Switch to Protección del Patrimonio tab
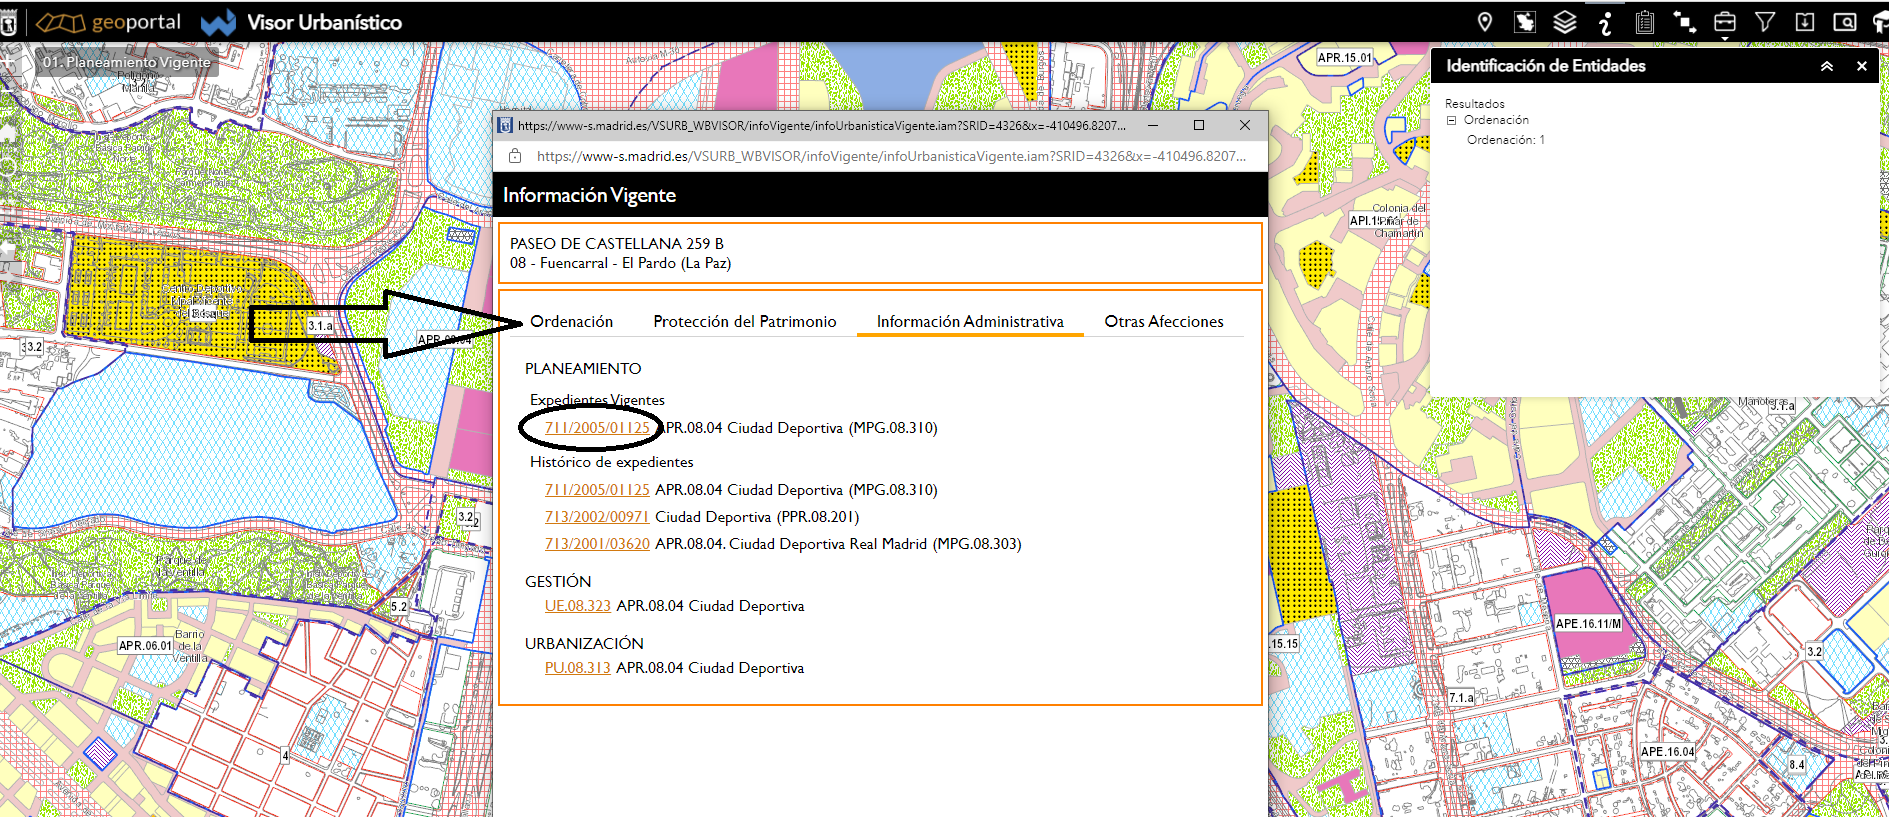 pos(744,321)
